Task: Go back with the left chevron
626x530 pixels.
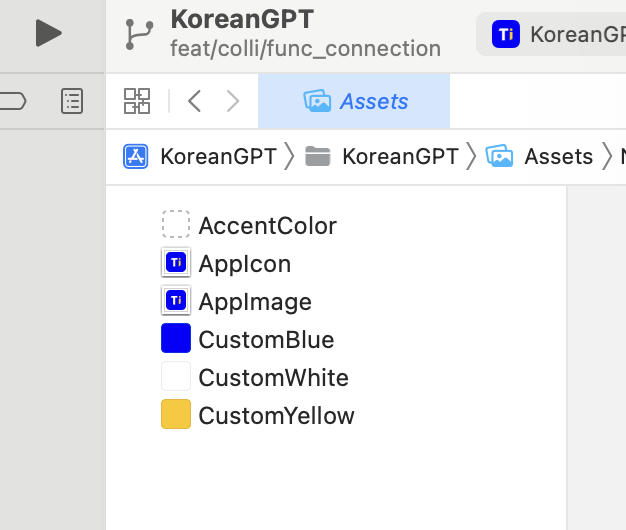Action: click(194, 101)
